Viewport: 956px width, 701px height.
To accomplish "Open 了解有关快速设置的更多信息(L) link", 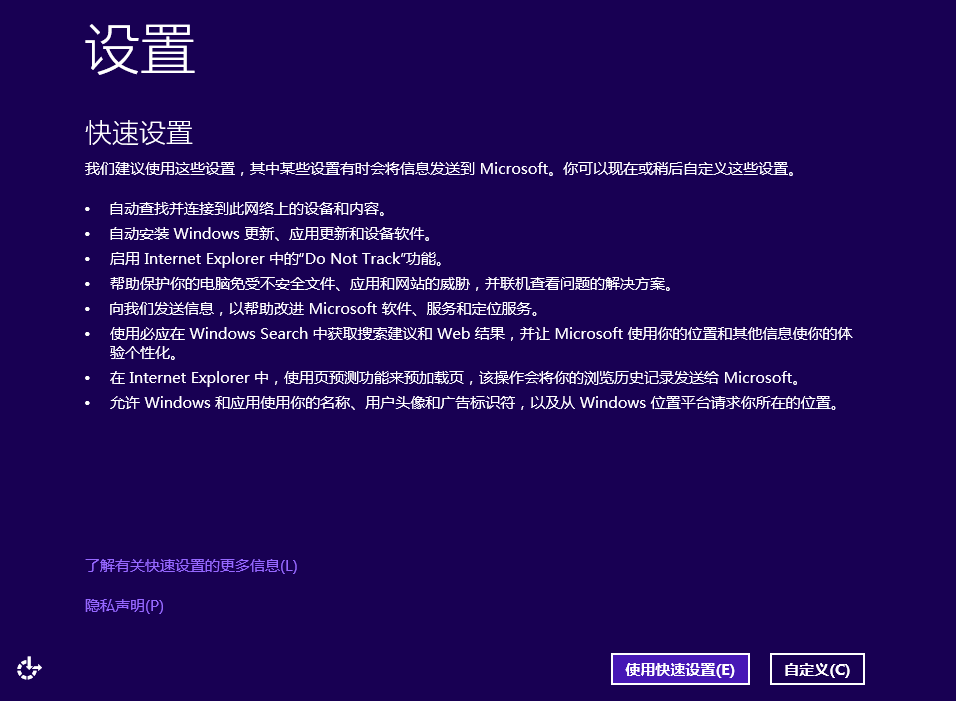I will pos(191,566).
